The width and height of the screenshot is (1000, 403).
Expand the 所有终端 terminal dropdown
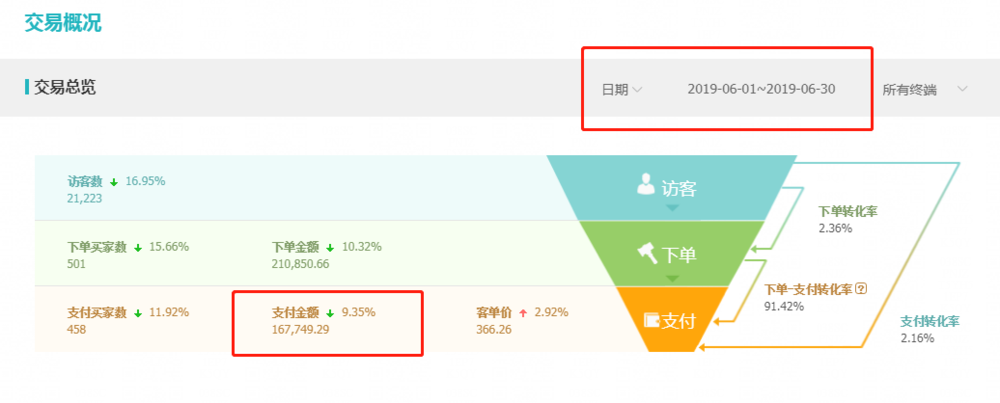click(x=925, y=89)
